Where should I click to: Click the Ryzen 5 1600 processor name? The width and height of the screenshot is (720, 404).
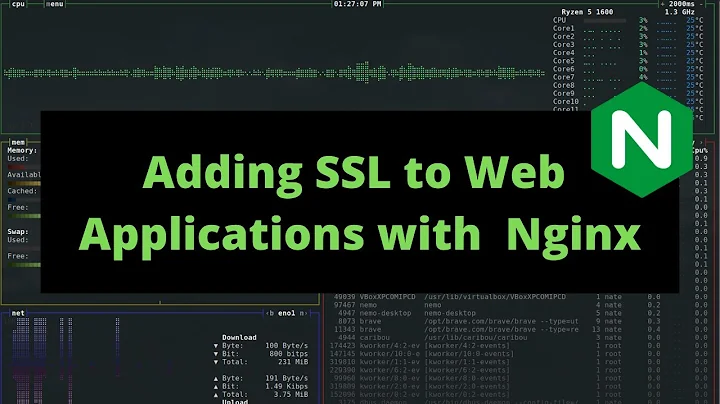click(x=587, y=12)
